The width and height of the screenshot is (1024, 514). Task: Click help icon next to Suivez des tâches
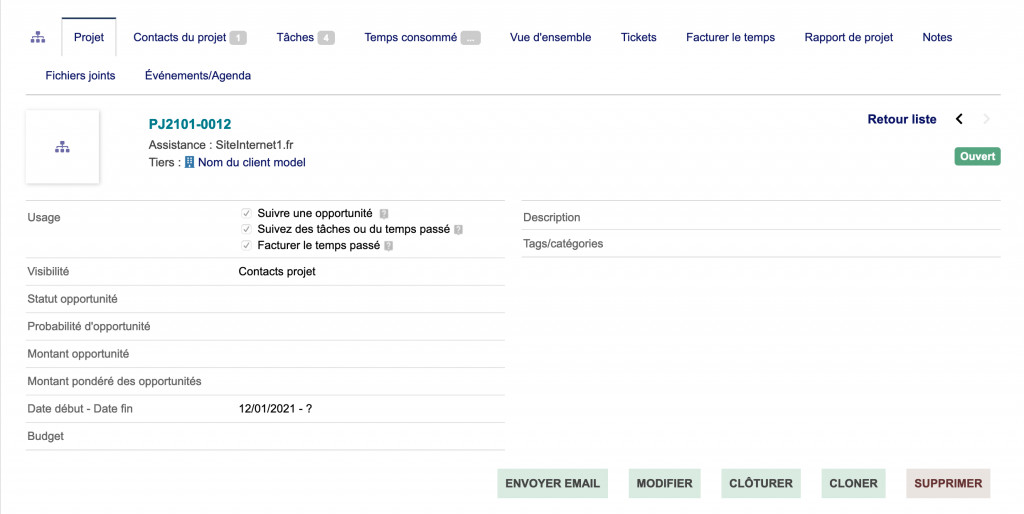pyautogui.click(x=459, y=230)
